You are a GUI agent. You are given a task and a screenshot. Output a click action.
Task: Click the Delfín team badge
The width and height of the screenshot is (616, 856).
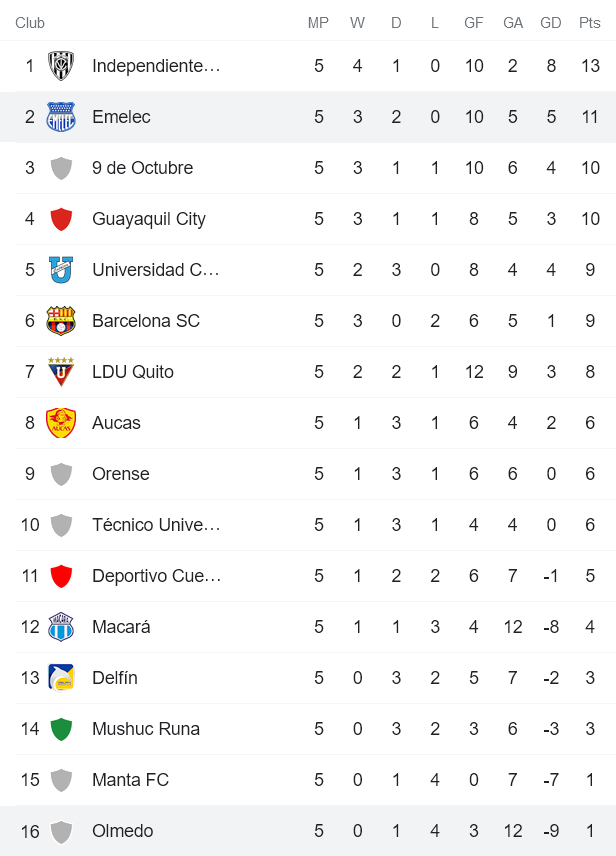click(x=62, y=678)
